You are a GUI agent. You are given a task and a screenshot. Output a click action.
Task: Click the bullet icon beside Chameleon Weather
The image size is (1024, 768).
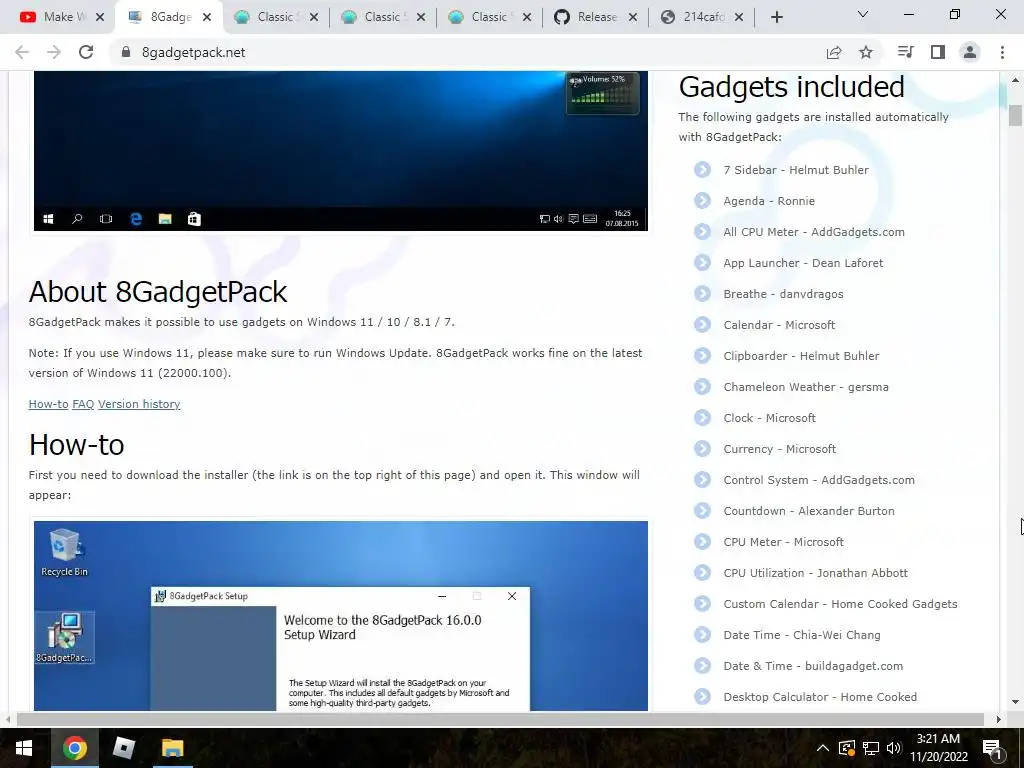[702, 387]
